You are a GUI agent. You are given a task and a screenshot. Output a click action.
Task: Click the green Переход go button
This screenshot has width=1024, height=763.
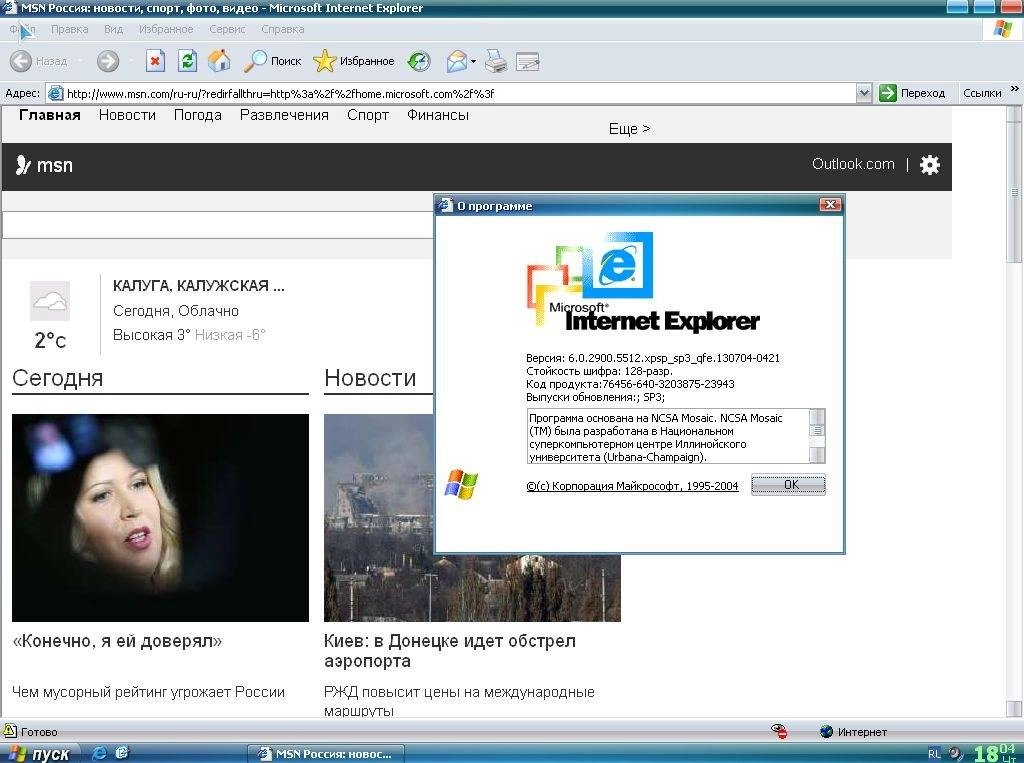pyautogui.click(x=912, y=93)
